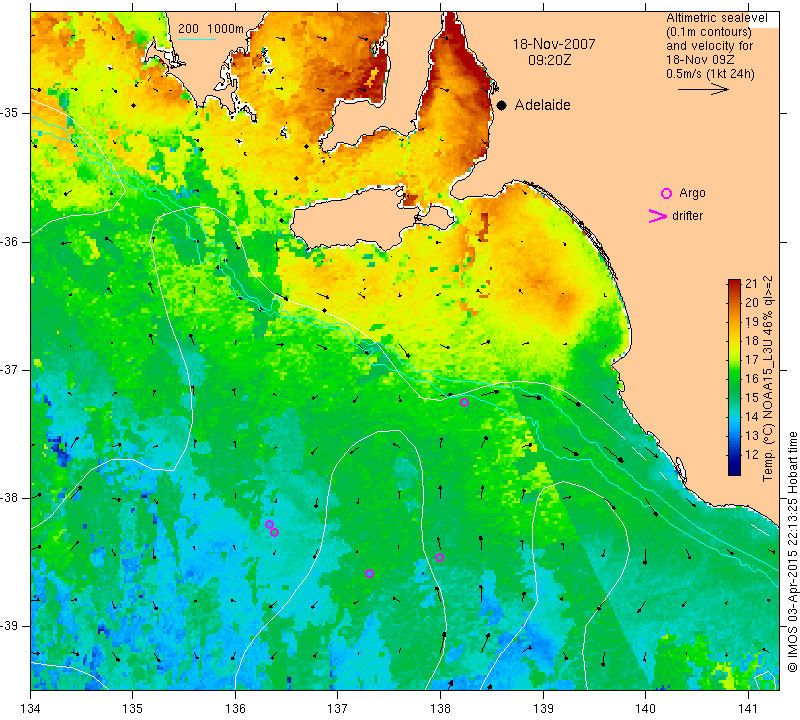Click longitude axis label 134
This screenshot has height=720, width=800.
pos(31,709)
